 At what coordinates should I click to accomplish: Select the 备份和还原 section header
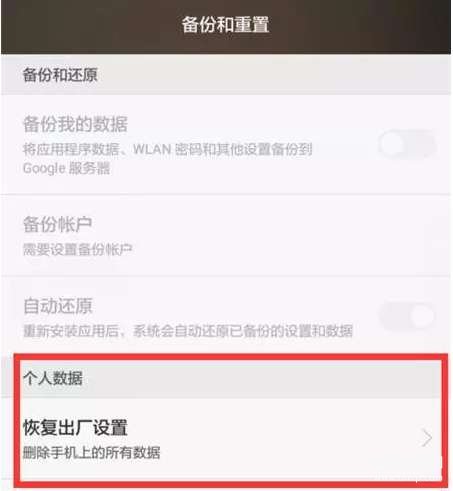(x=60, y=74)
